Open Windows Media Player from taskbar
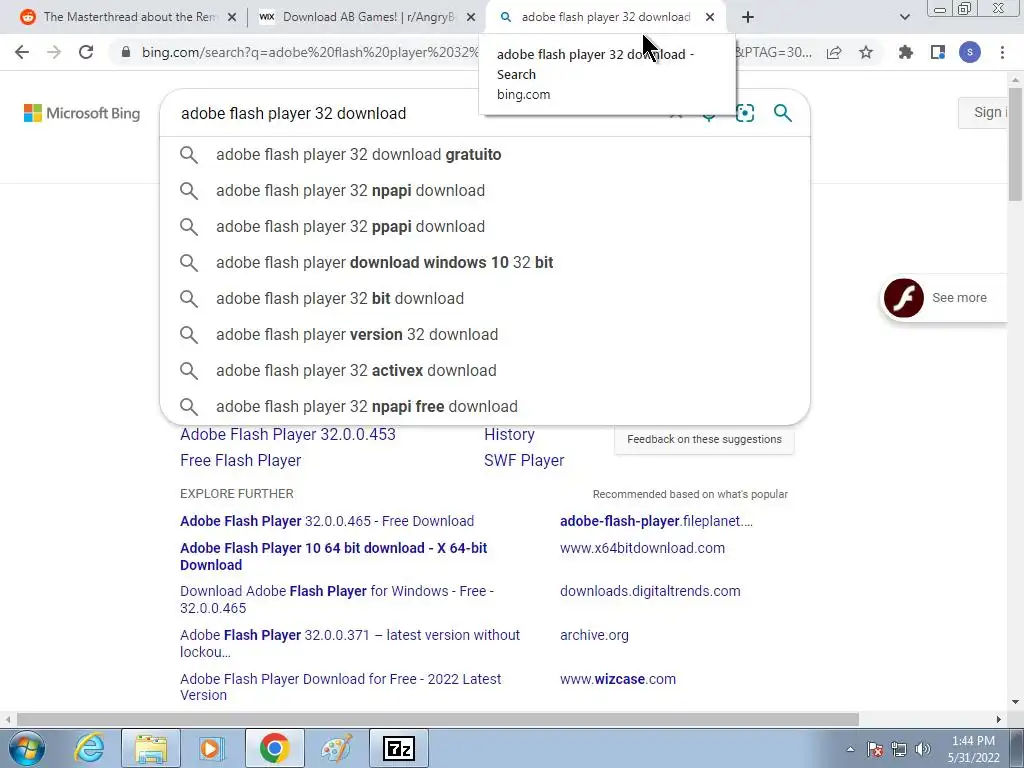 [x=211, y=748]
